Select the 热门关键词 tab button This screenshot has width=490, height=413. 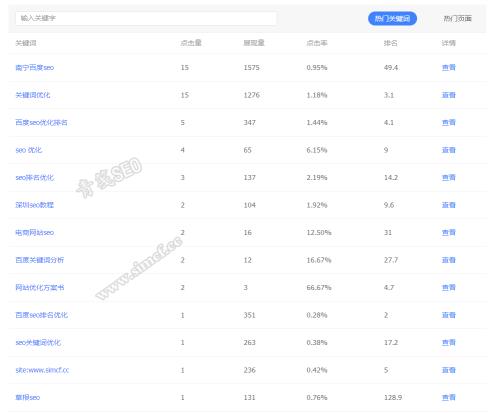[392, 19]
